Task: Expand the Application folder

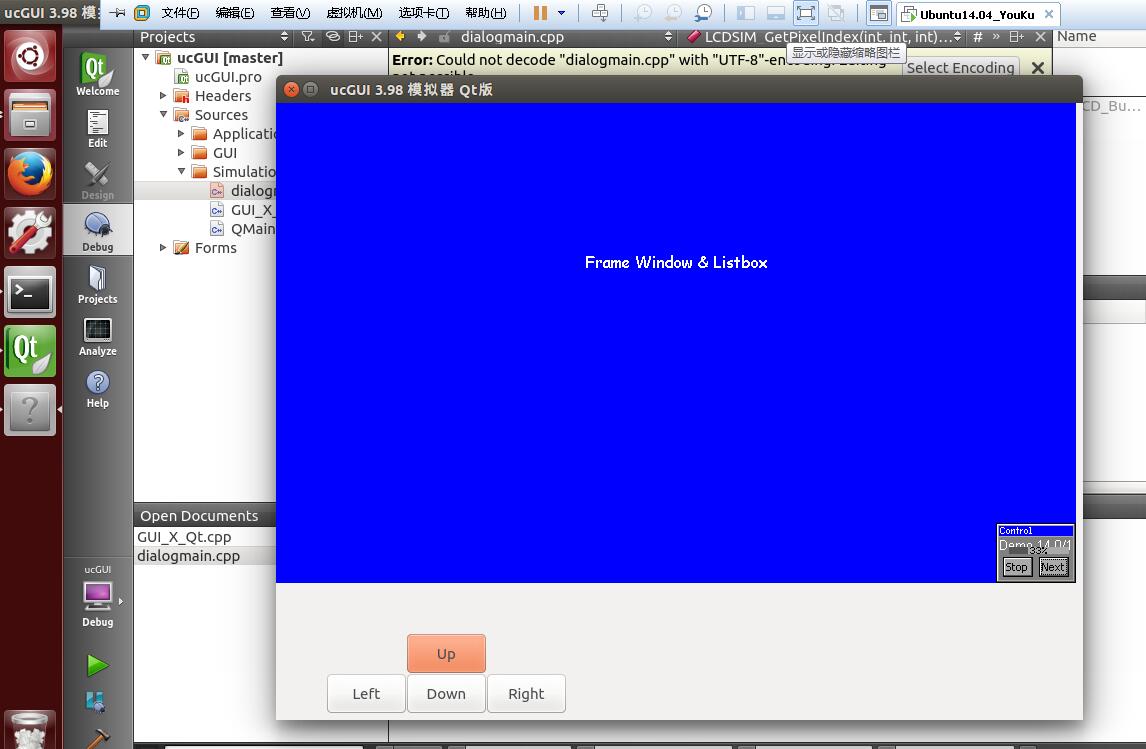Action: pos(181,134)
